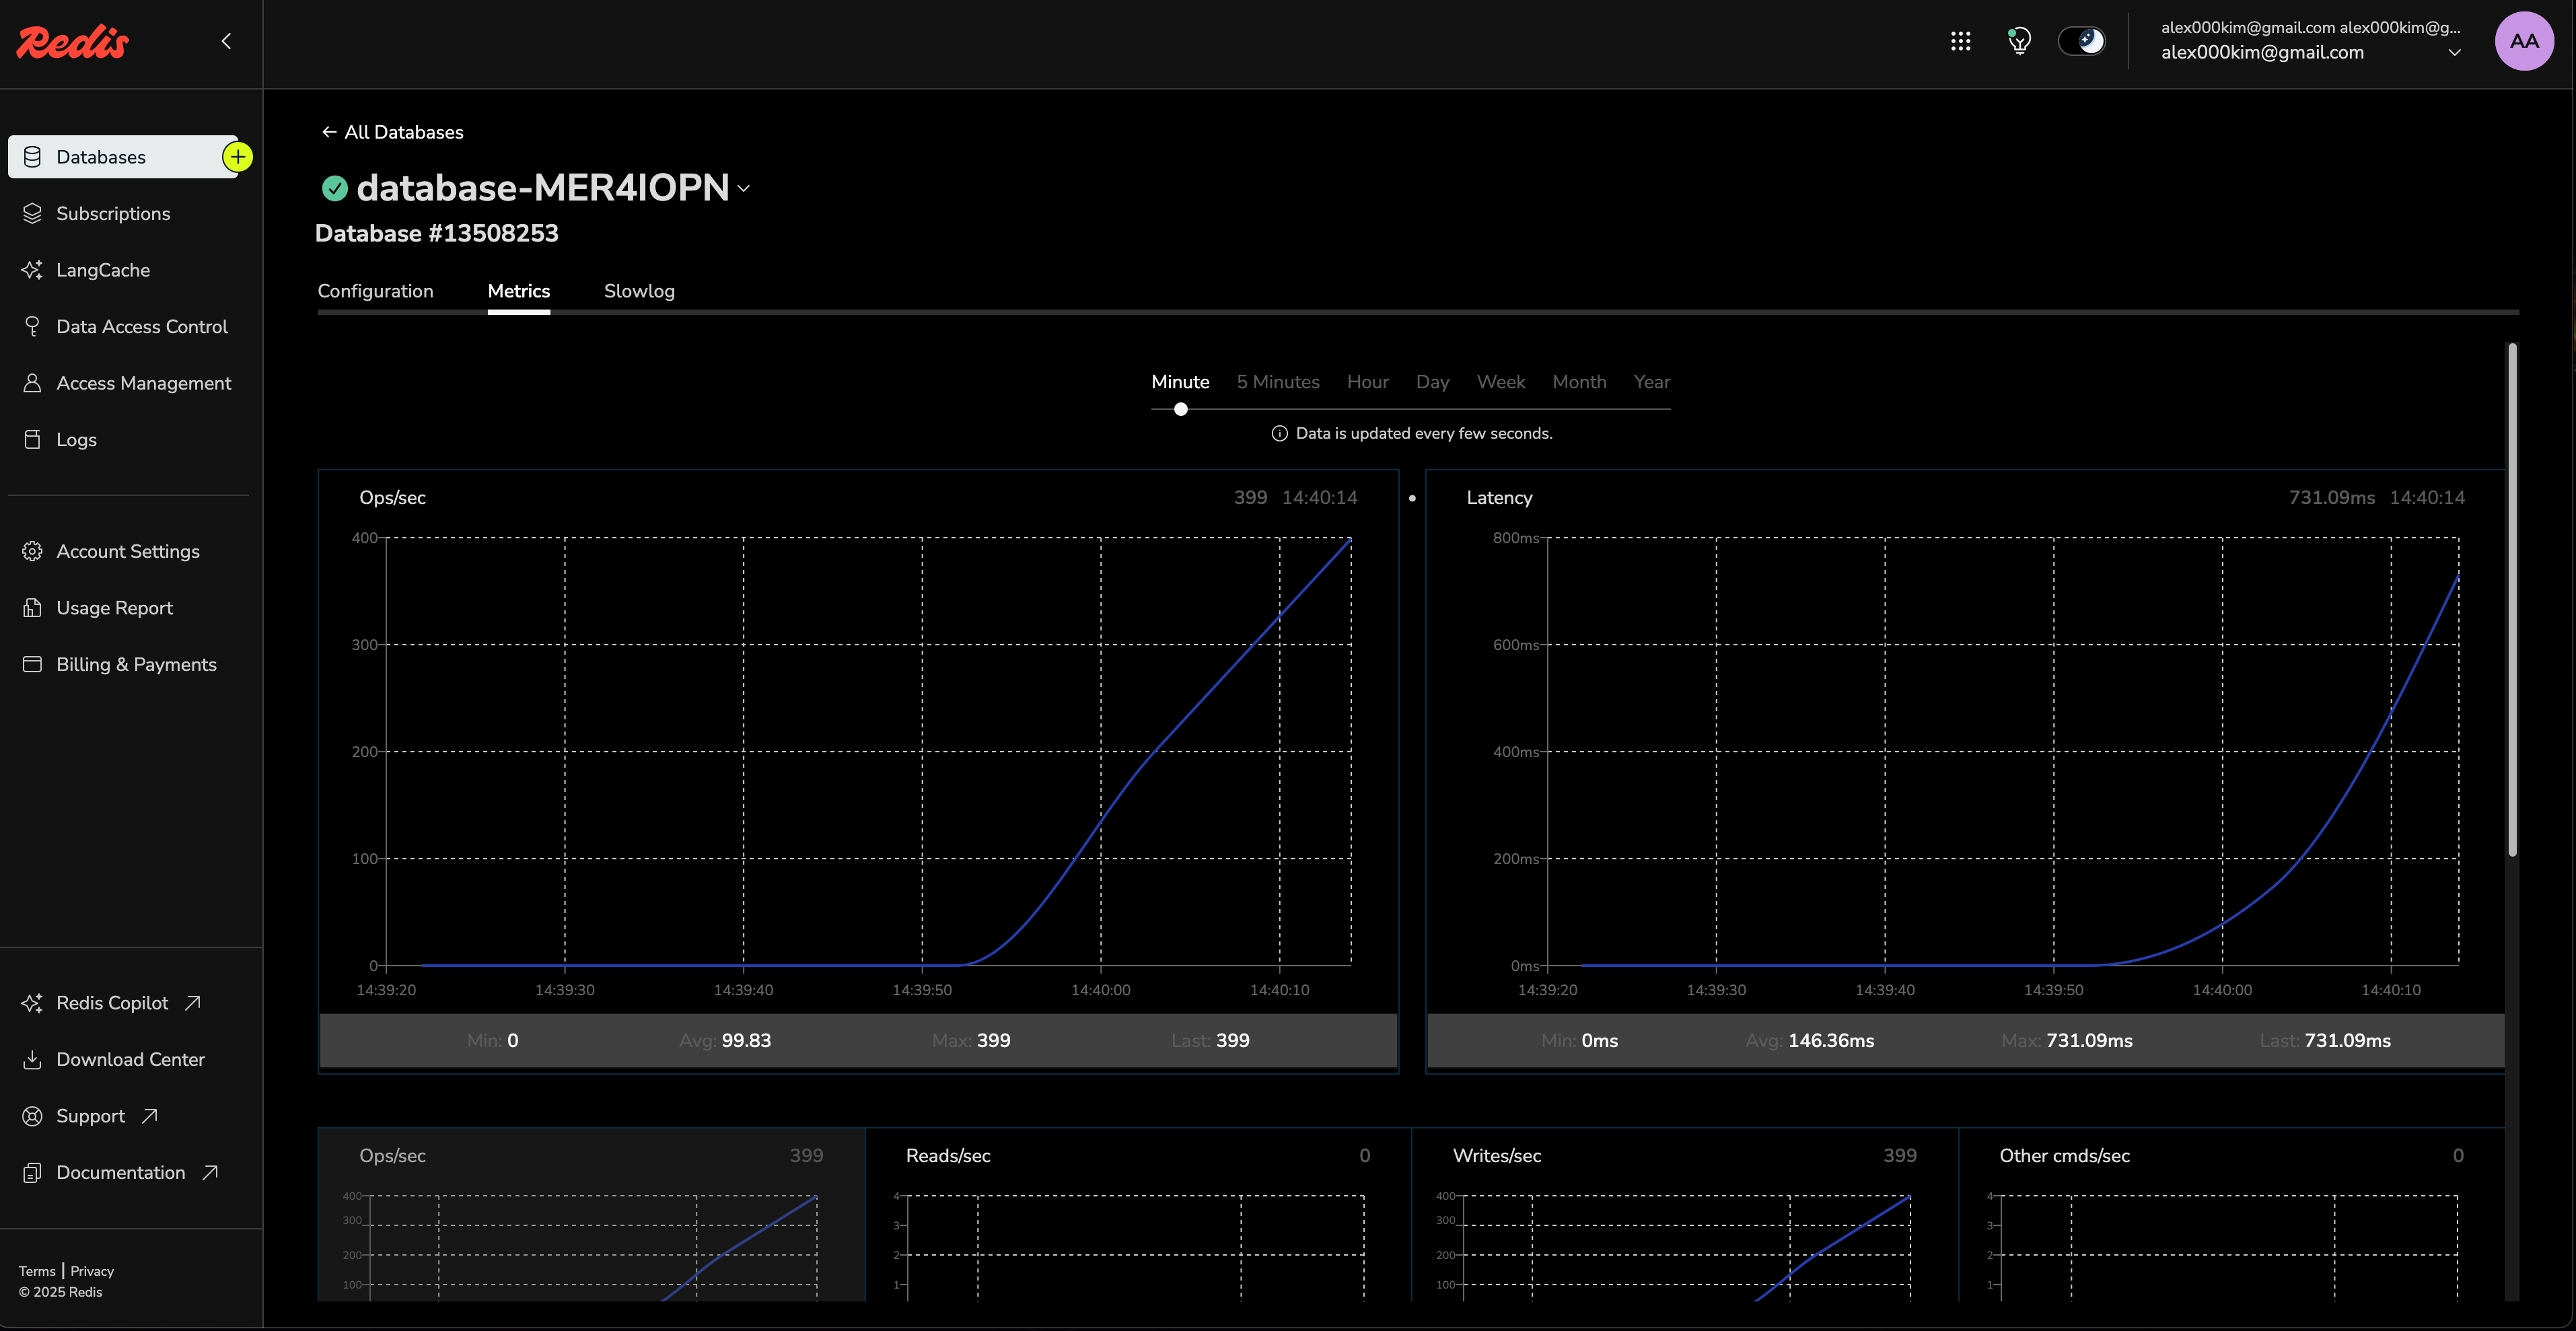
Task: Select the Other cmds/sec chart thumbnail
Action: point(2231,1214)
